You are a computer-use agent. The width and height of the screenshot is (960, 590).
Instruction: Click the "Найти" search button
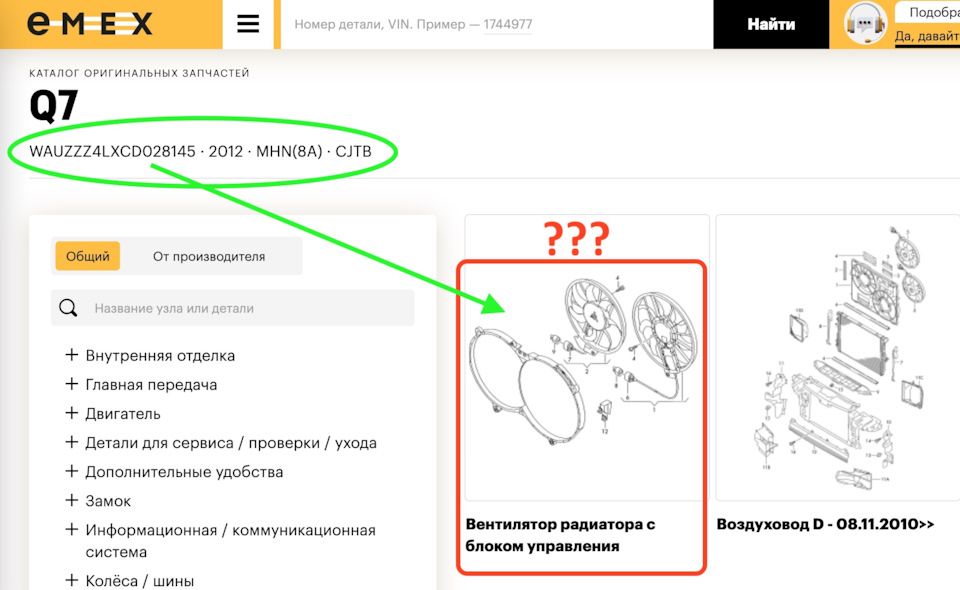point(770,23)
